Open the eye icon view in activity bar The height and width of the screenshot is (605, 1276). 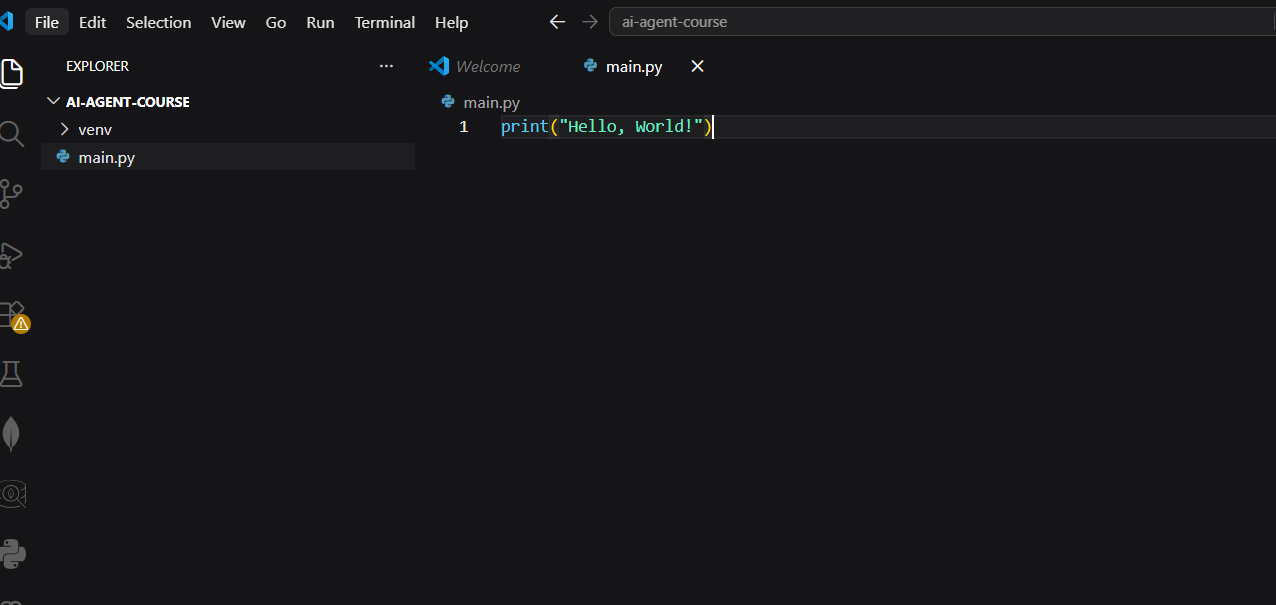12,494
